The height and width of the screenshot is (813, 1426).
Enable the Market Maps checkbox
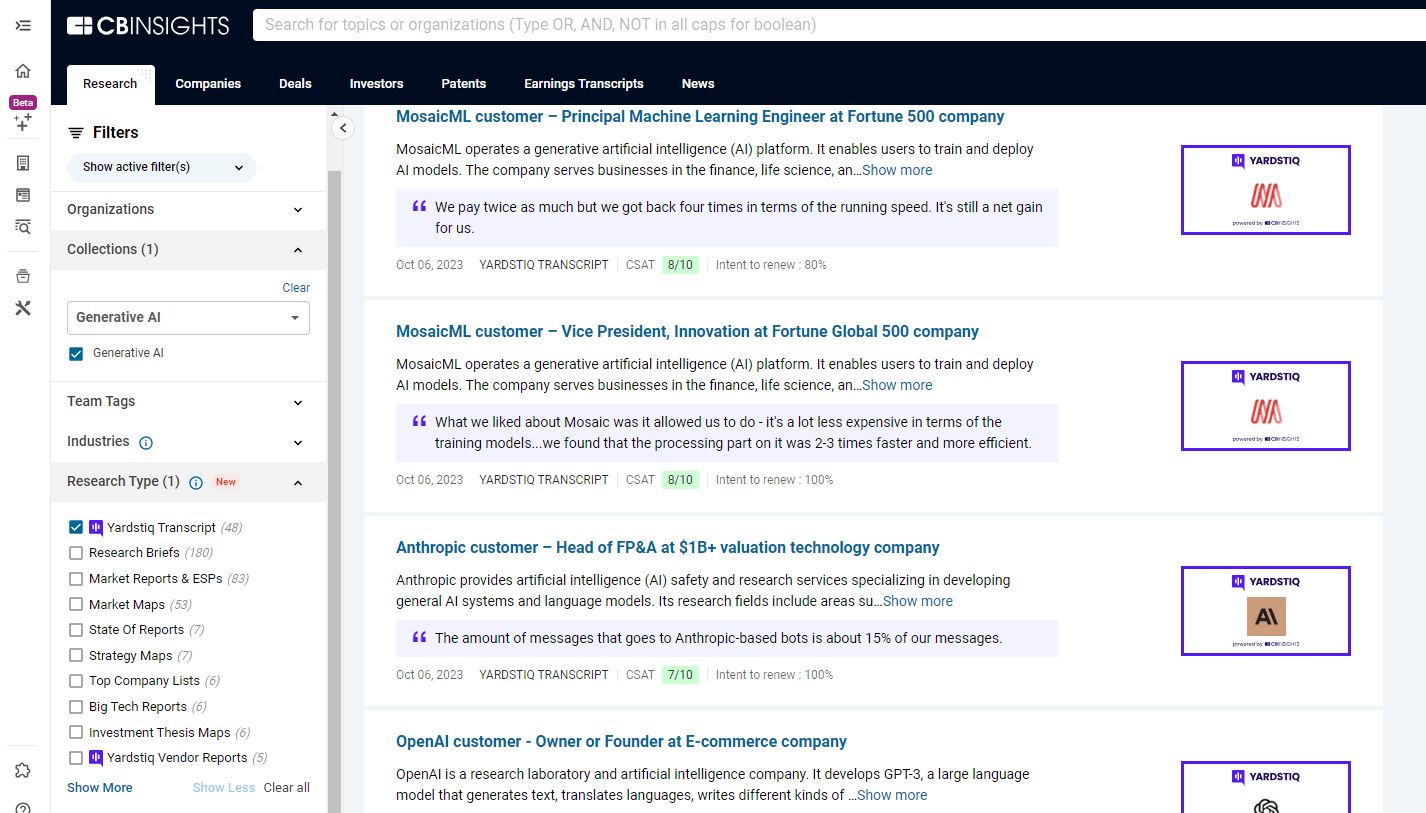click(76, 604)
